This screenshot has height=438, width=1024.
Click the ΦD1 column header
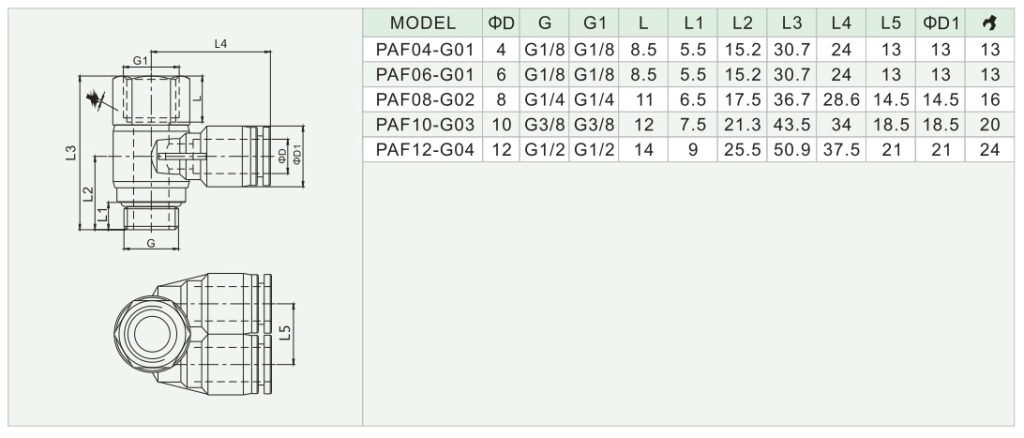pos(940,23)
